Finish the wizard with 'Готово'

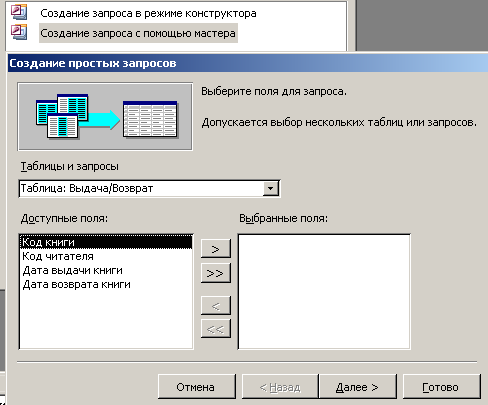pos(442,387)
